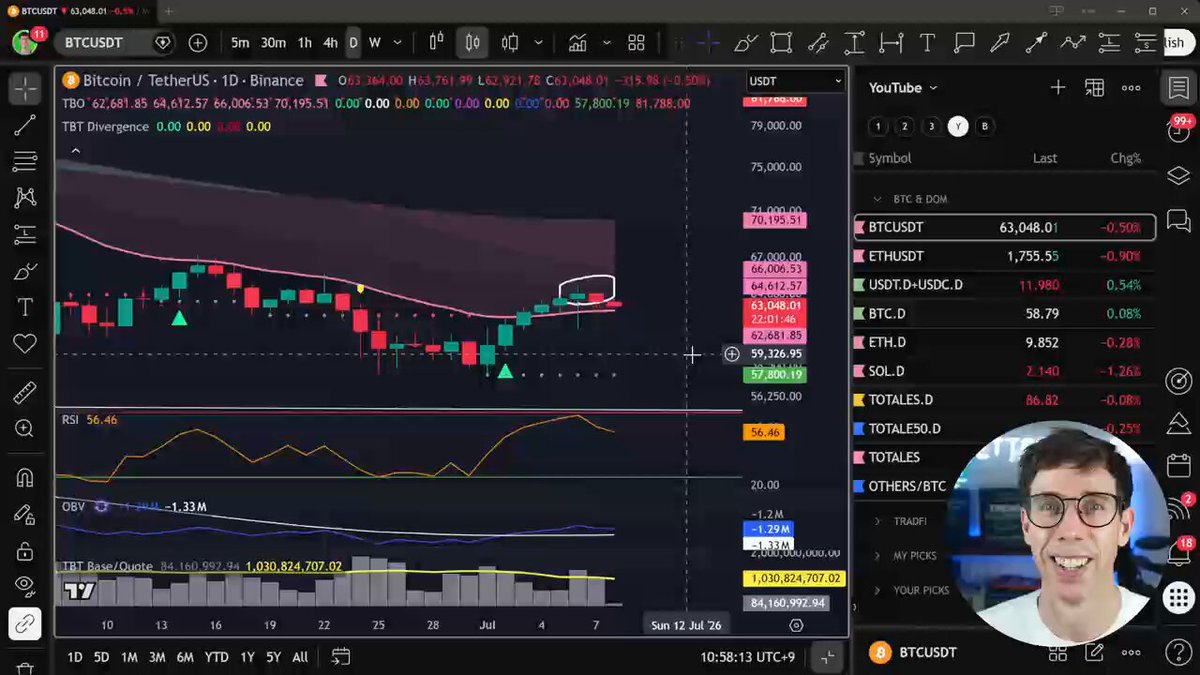Image resolution: width=1200 pixels, height=675 pixels.
Task: Open the heart icons tool in left toolbar
Action: (x=25, y=344)
